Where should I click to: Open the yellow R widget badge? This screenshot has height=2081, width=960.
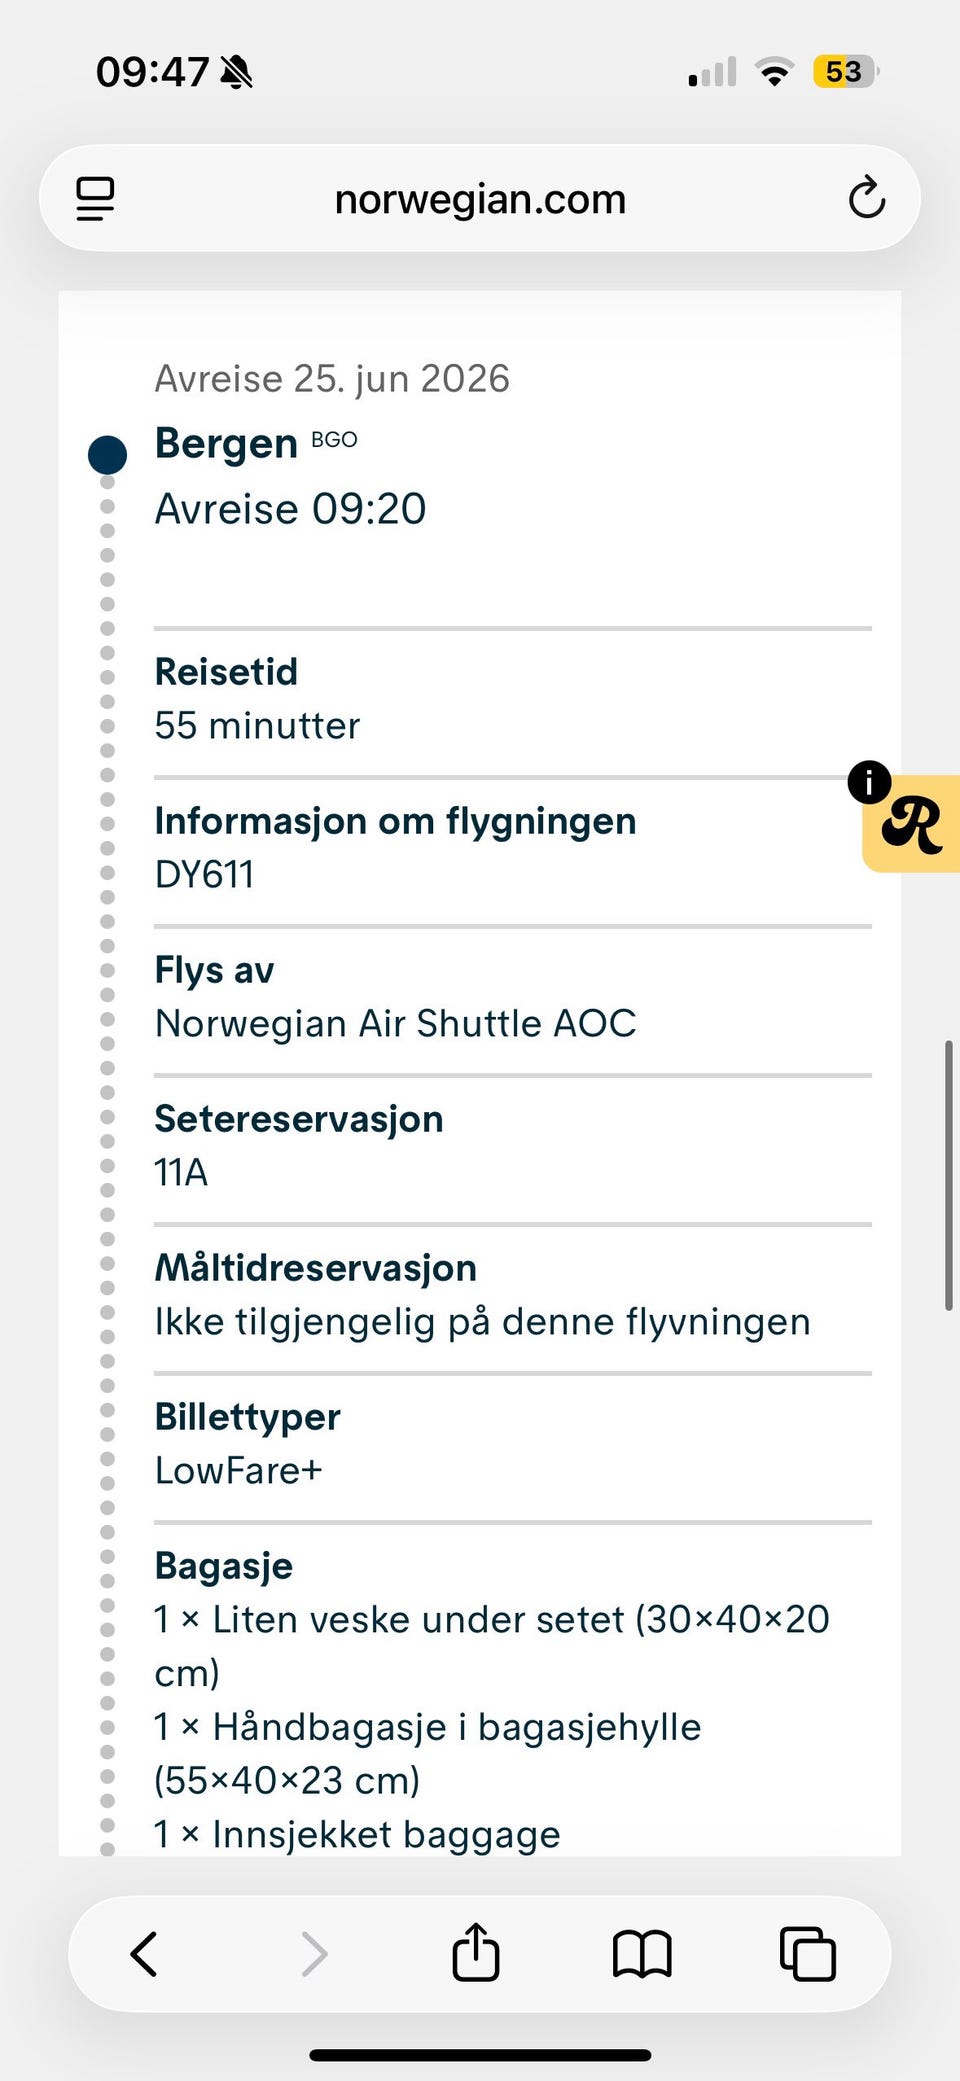914,826
